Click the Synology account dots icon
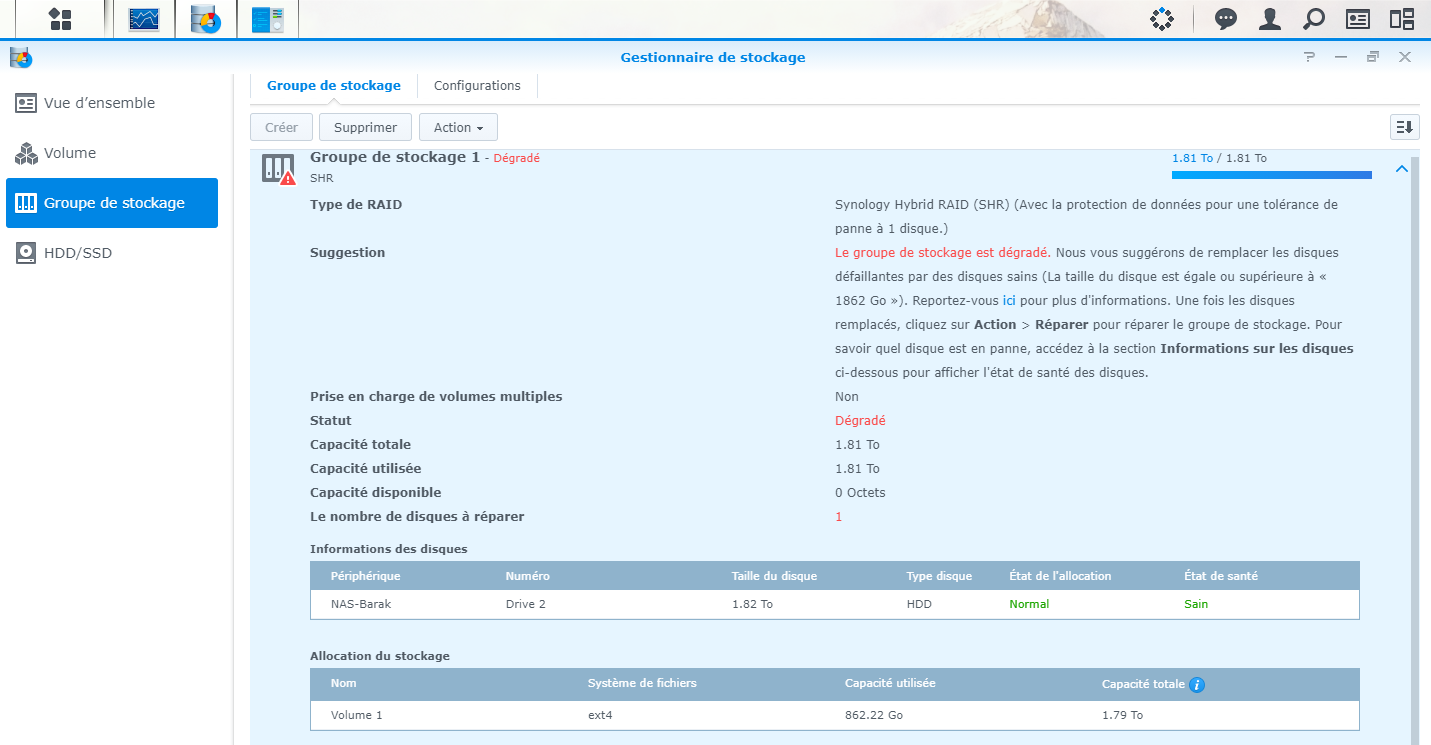This screenshot has width=1431, height=745. pos(1161,19)
